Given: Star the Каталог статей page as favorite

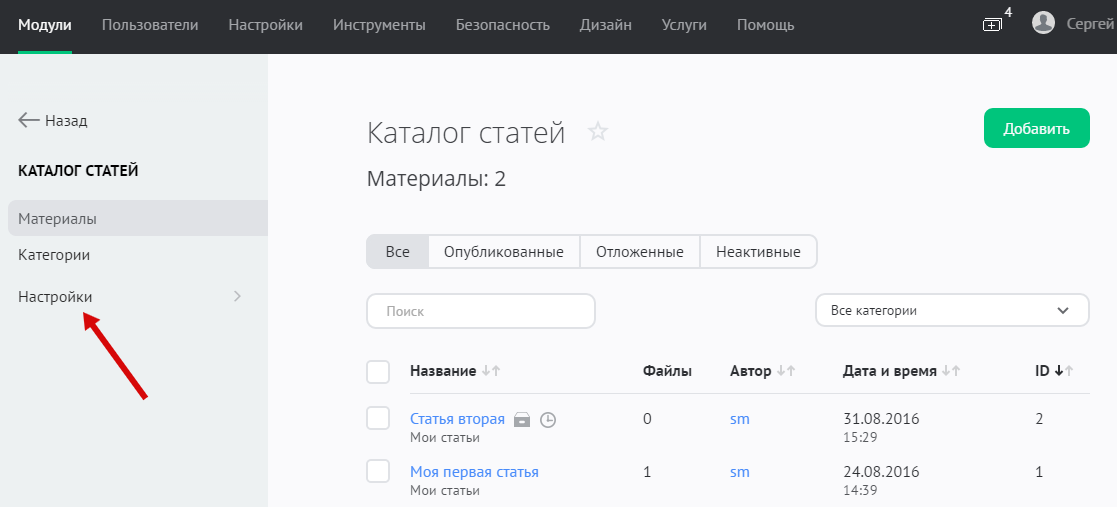Looking at the screenshot, I should click(598, 132).
